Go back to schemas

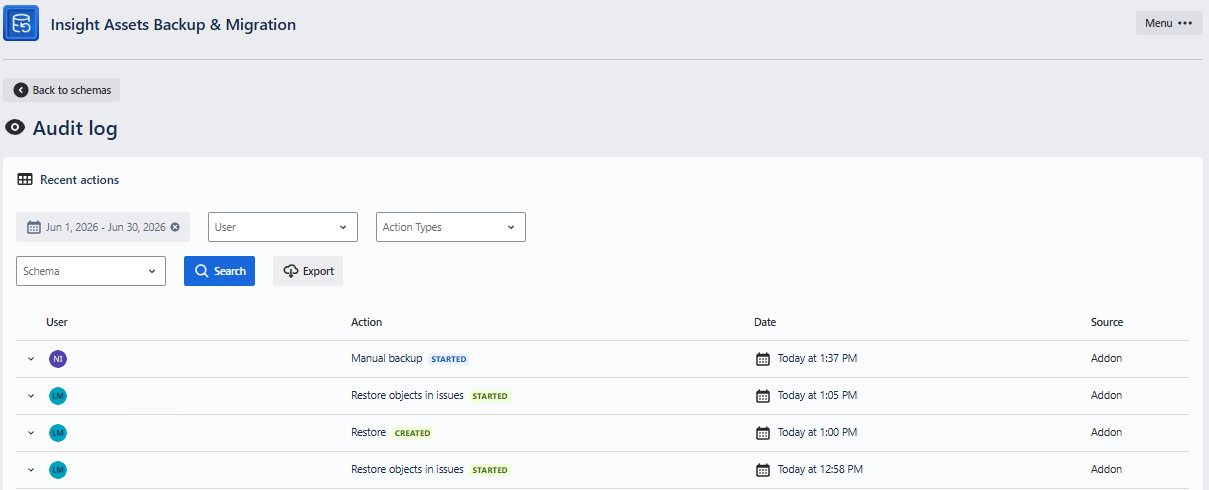(62, 90)
